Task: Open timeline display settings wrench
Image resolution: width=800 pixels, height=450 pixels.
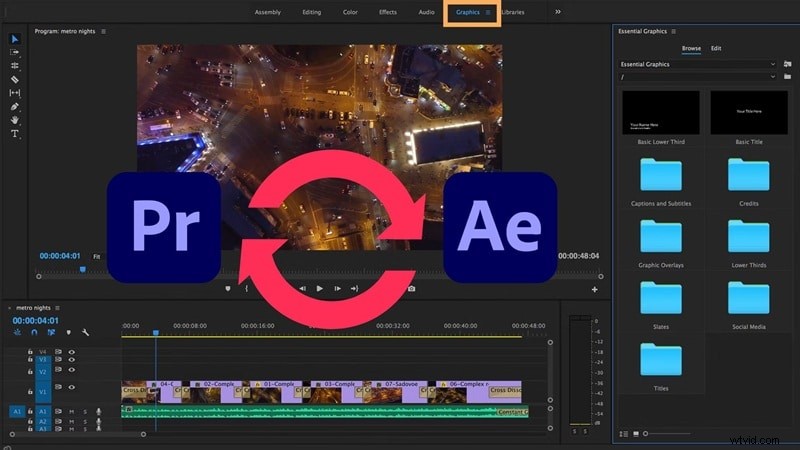Action: (x=85, y=333)
